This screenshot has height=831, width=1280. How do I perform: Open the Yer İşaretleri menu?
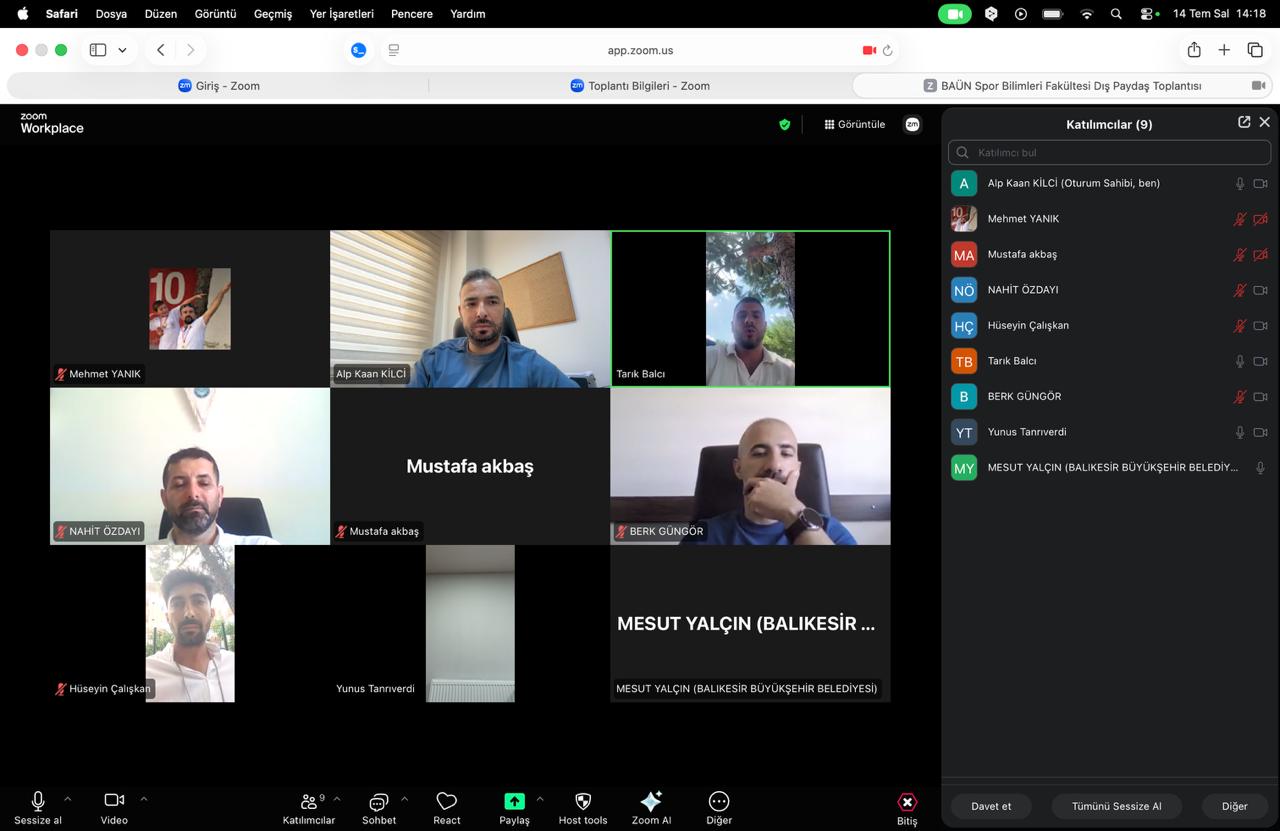tap(342, 14)
